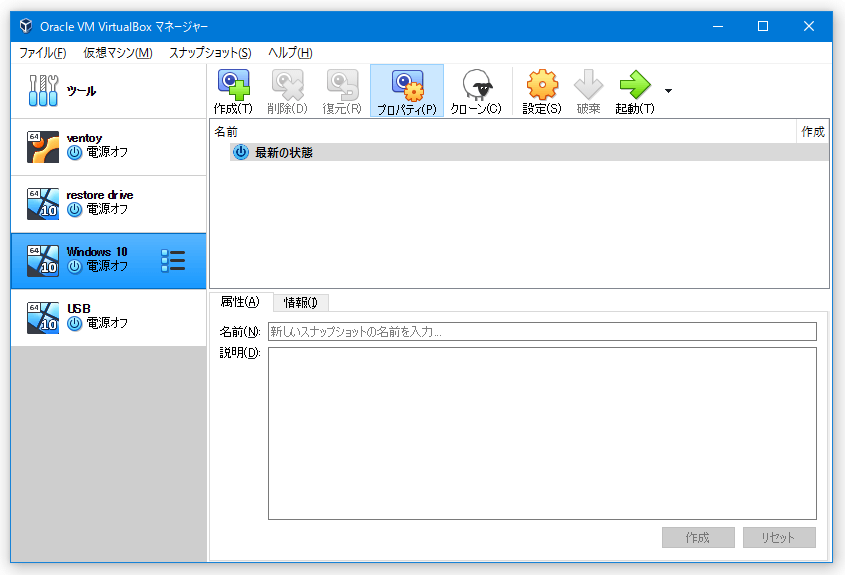
Task: Toggle the プロパティ(P) properties toolbar button
Action: coord(407,91)
